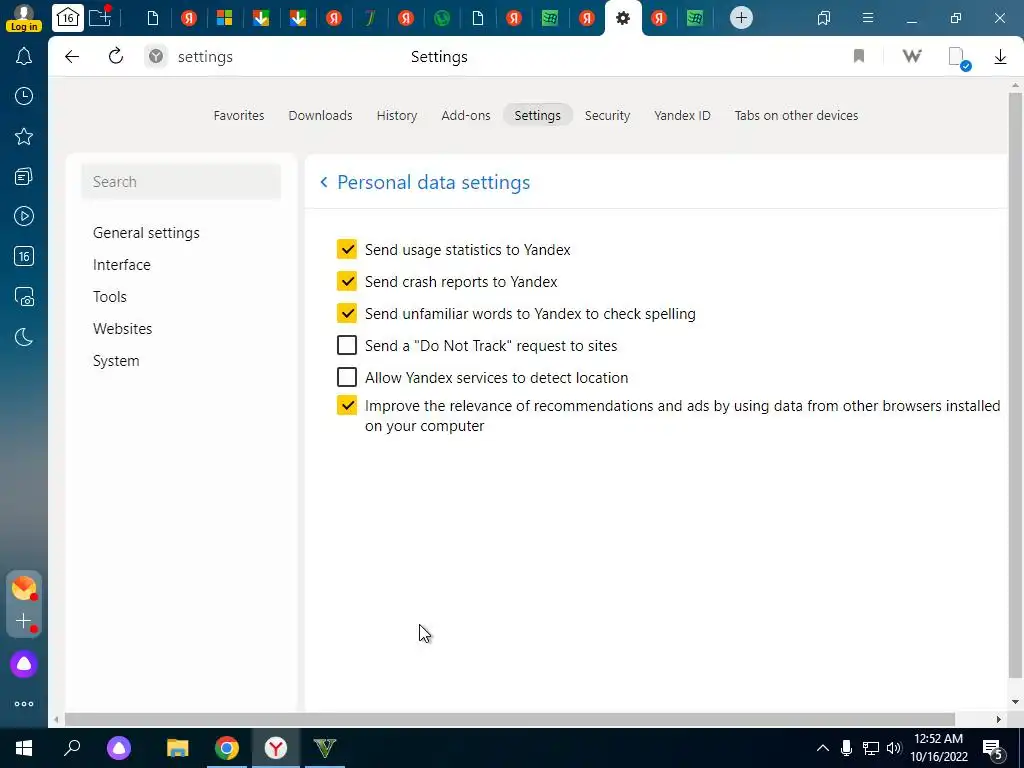The width and height of the screenshot is (1024, 768).
Task: Go back via Personal data settings chevron
Action: [x=324, y=182]
